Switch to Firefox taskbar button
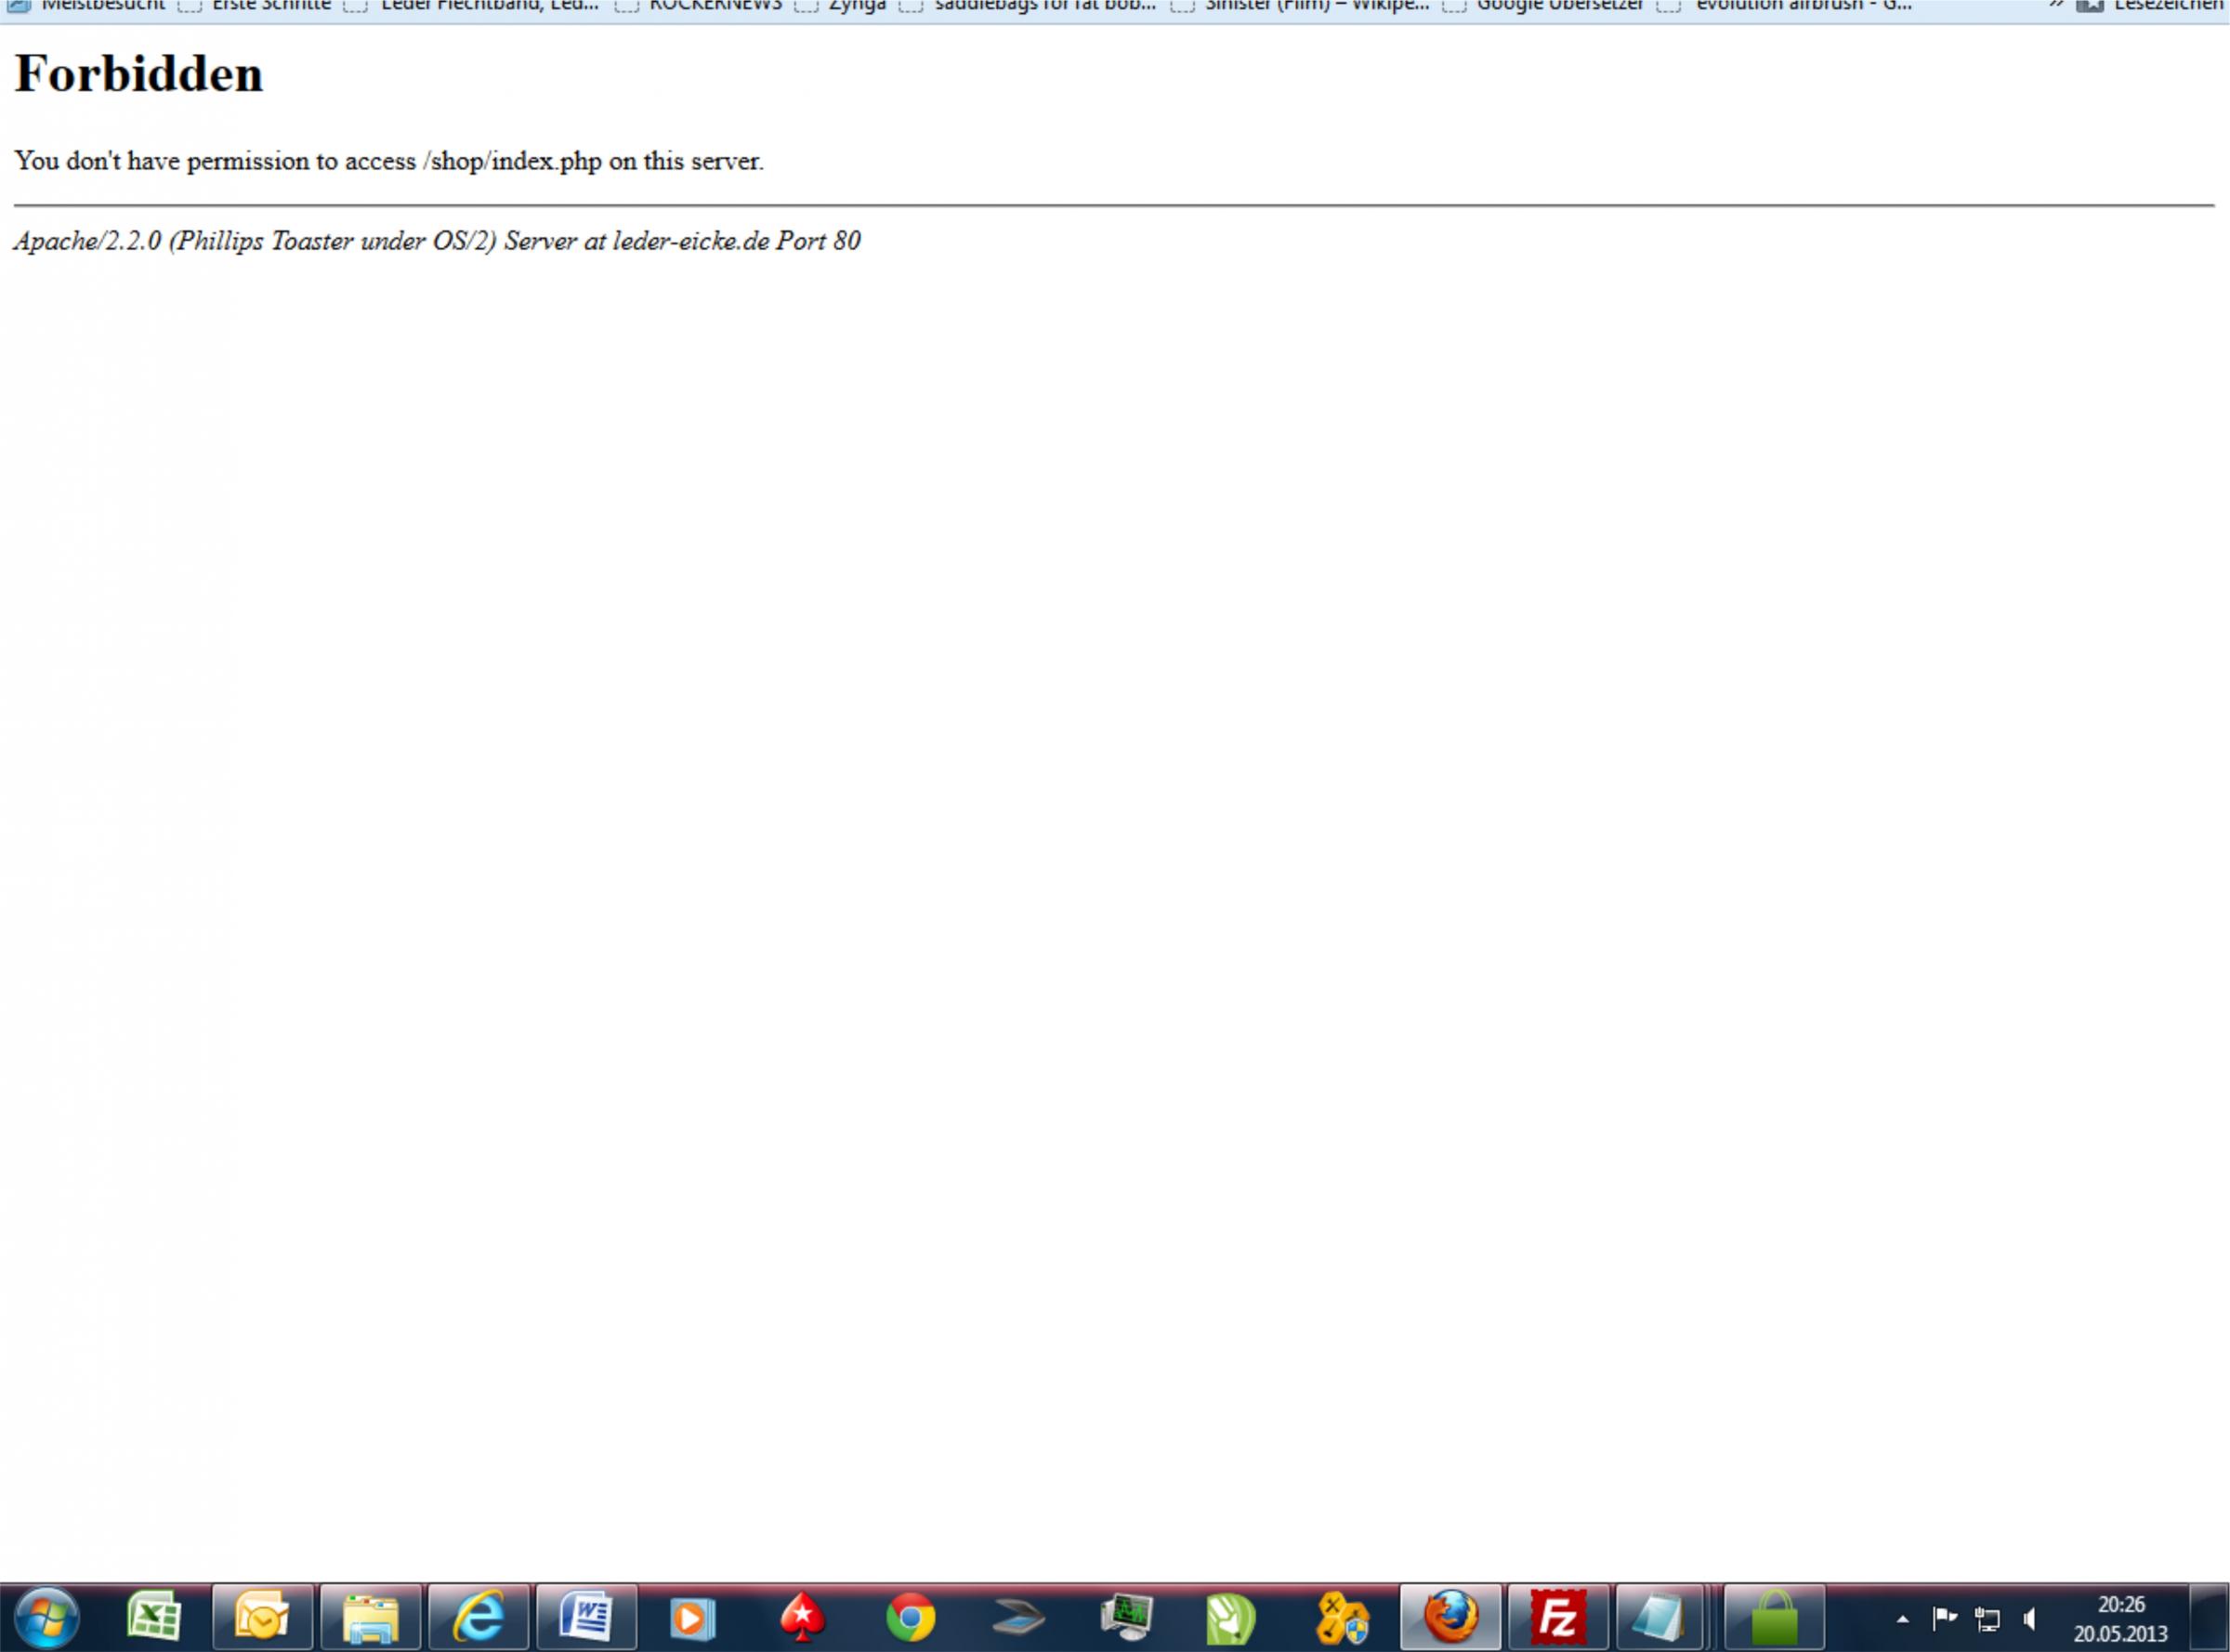This screenshot has height=1652, width=2230. 1450,1617
